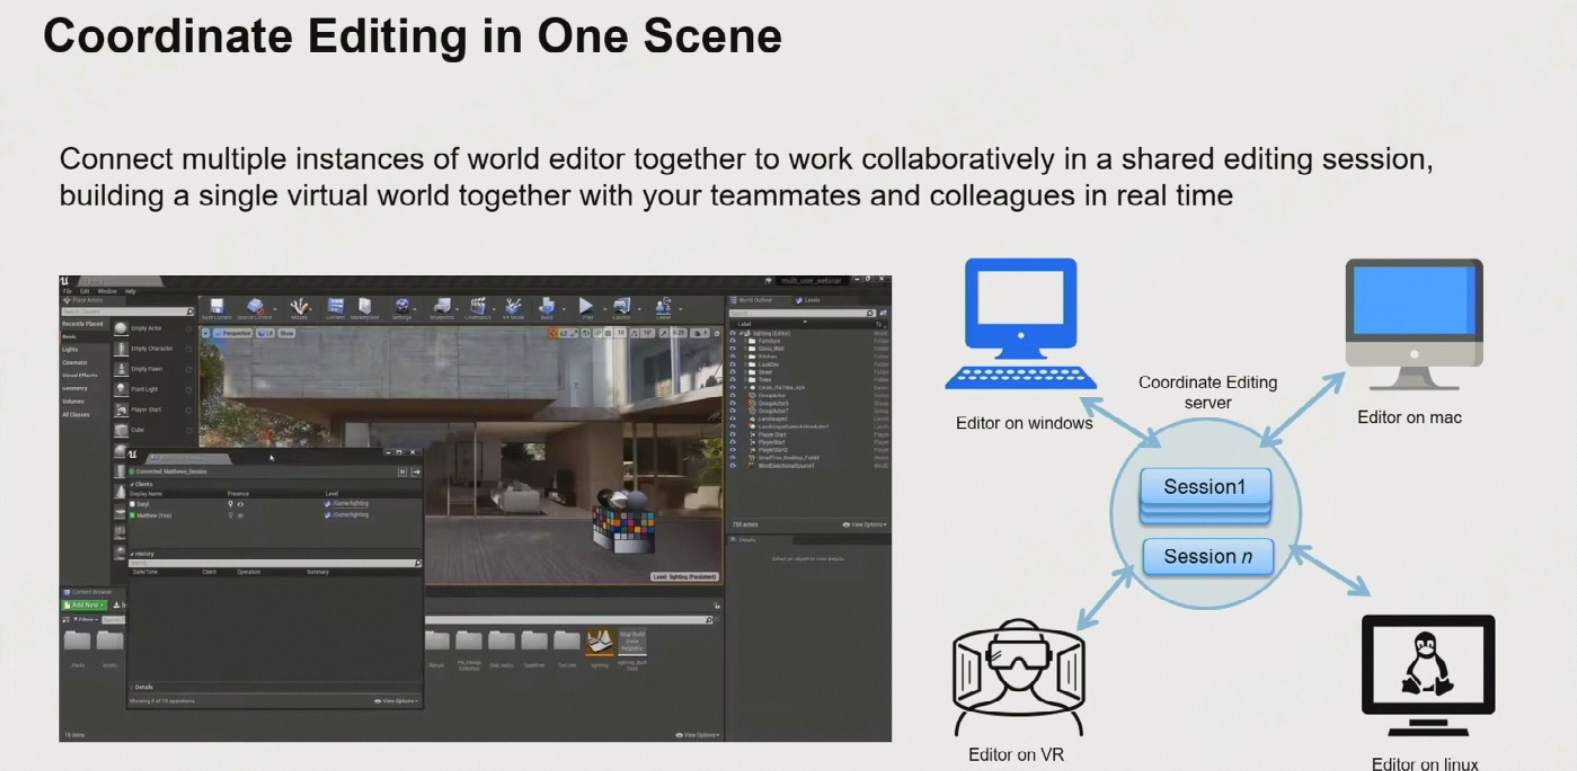Open the Source Control toolbar icon

(255, 306)
